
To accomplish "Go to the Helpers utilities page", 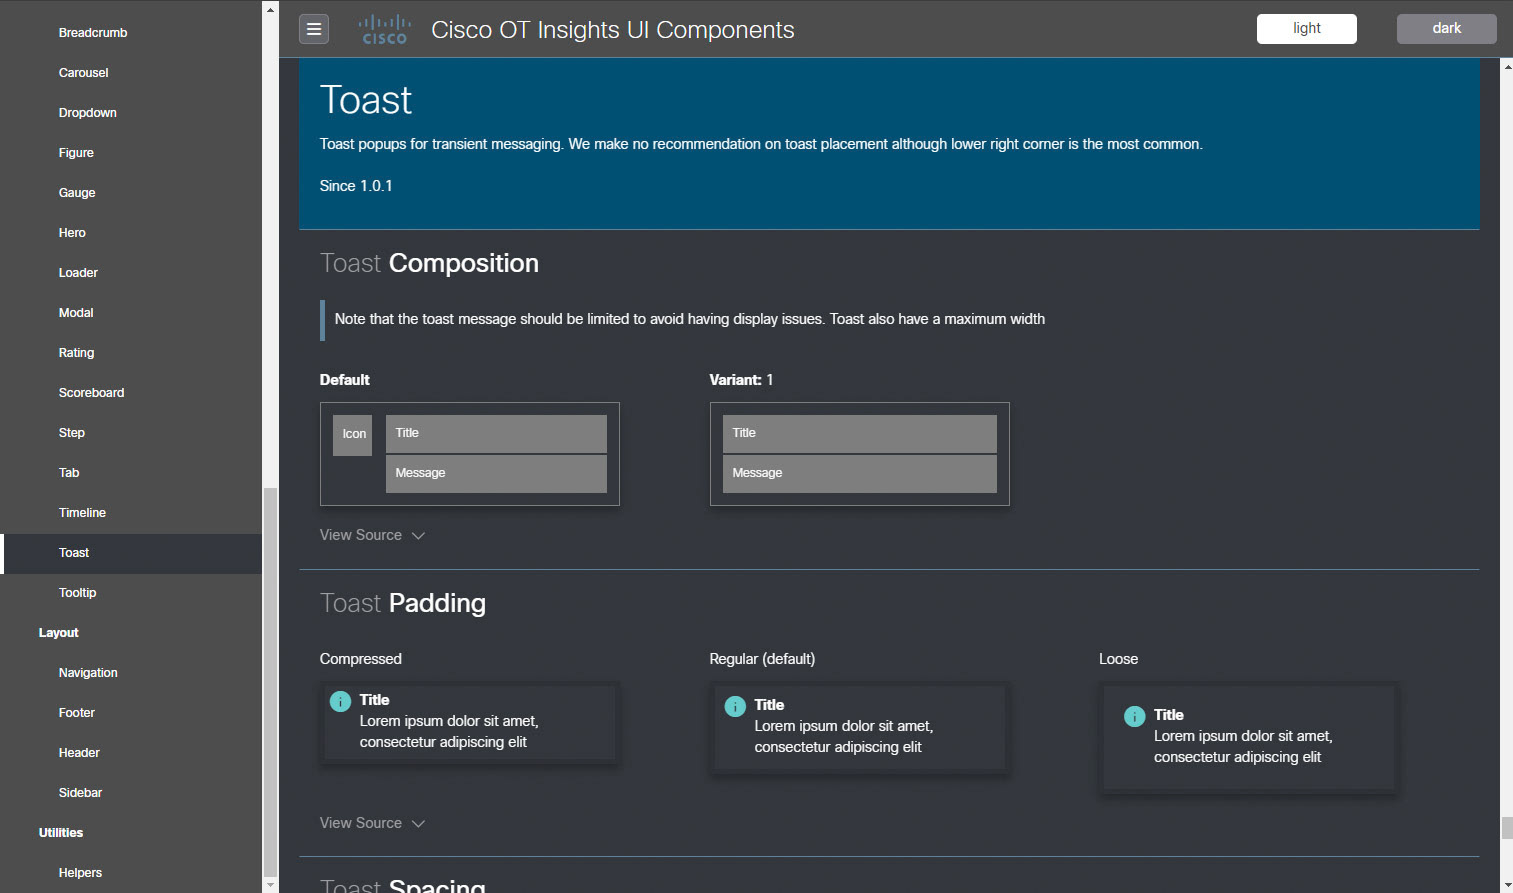I will click(x=80, y=873).
